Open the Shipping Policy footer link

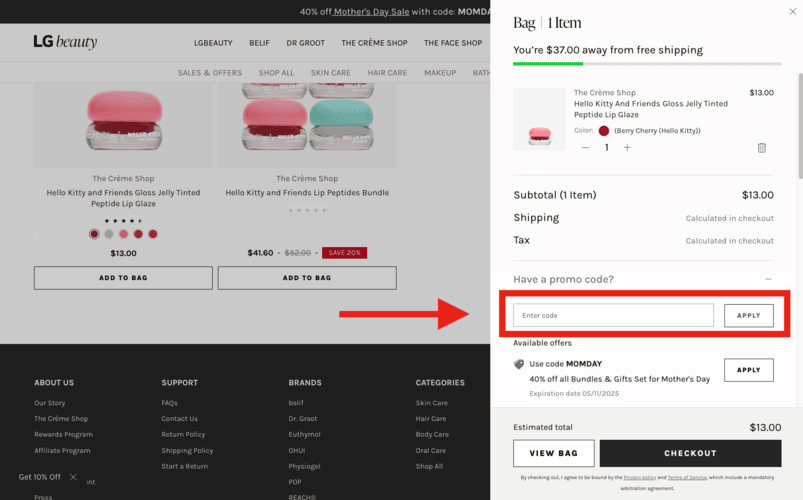click(x=187, y=451)
